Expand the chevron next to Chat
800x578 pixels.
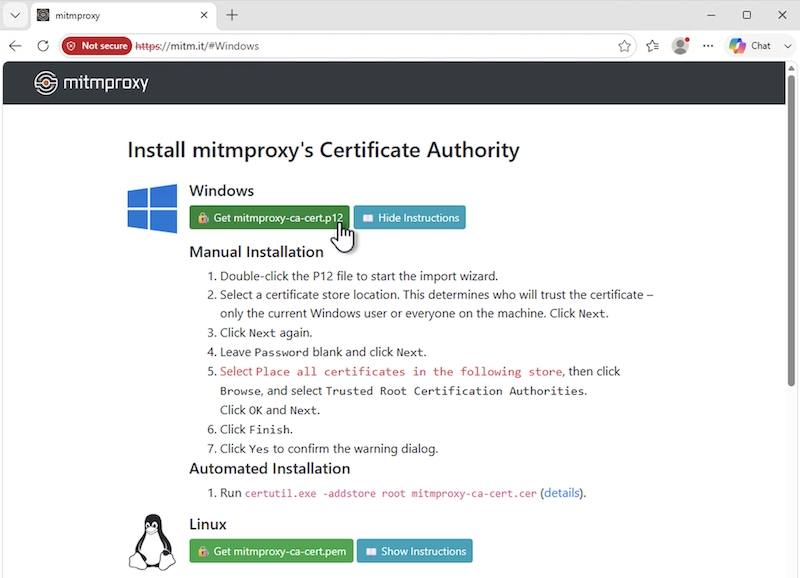coord(787,46)
